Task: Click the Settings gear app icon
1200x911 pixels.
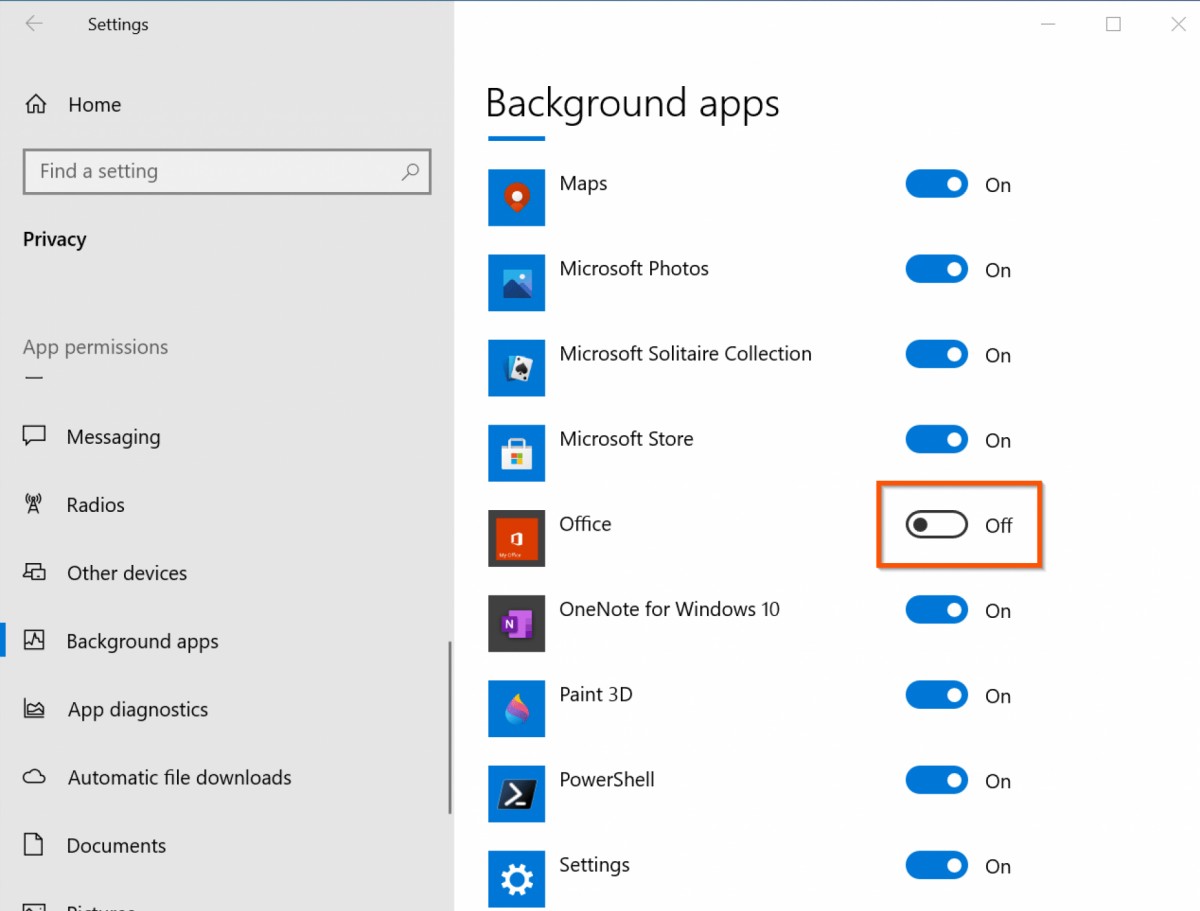Action: tap(516, 878)
